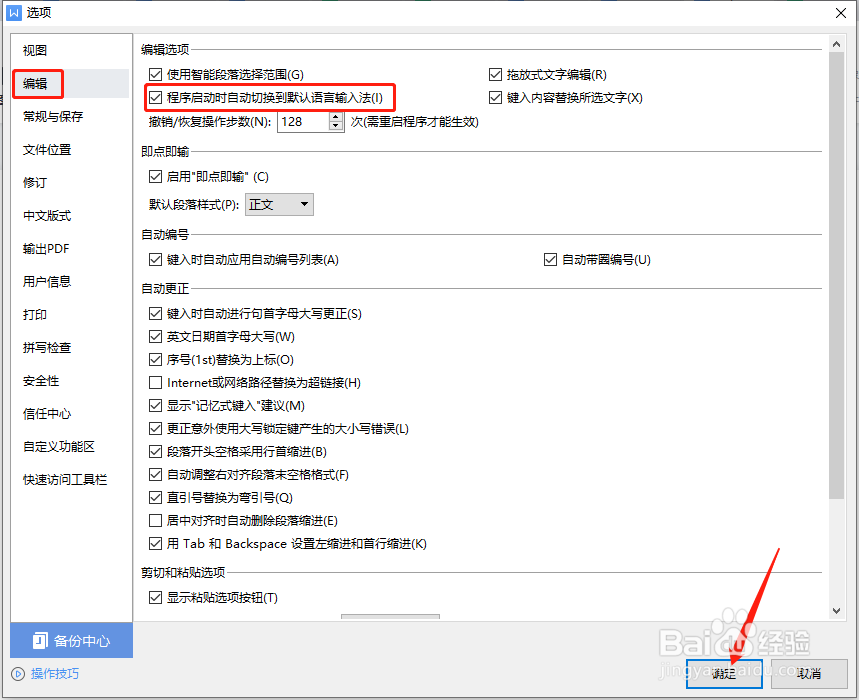Viewport: 859px width, 700px height.
Task: Click the undo steps number field
Action: 304,122
